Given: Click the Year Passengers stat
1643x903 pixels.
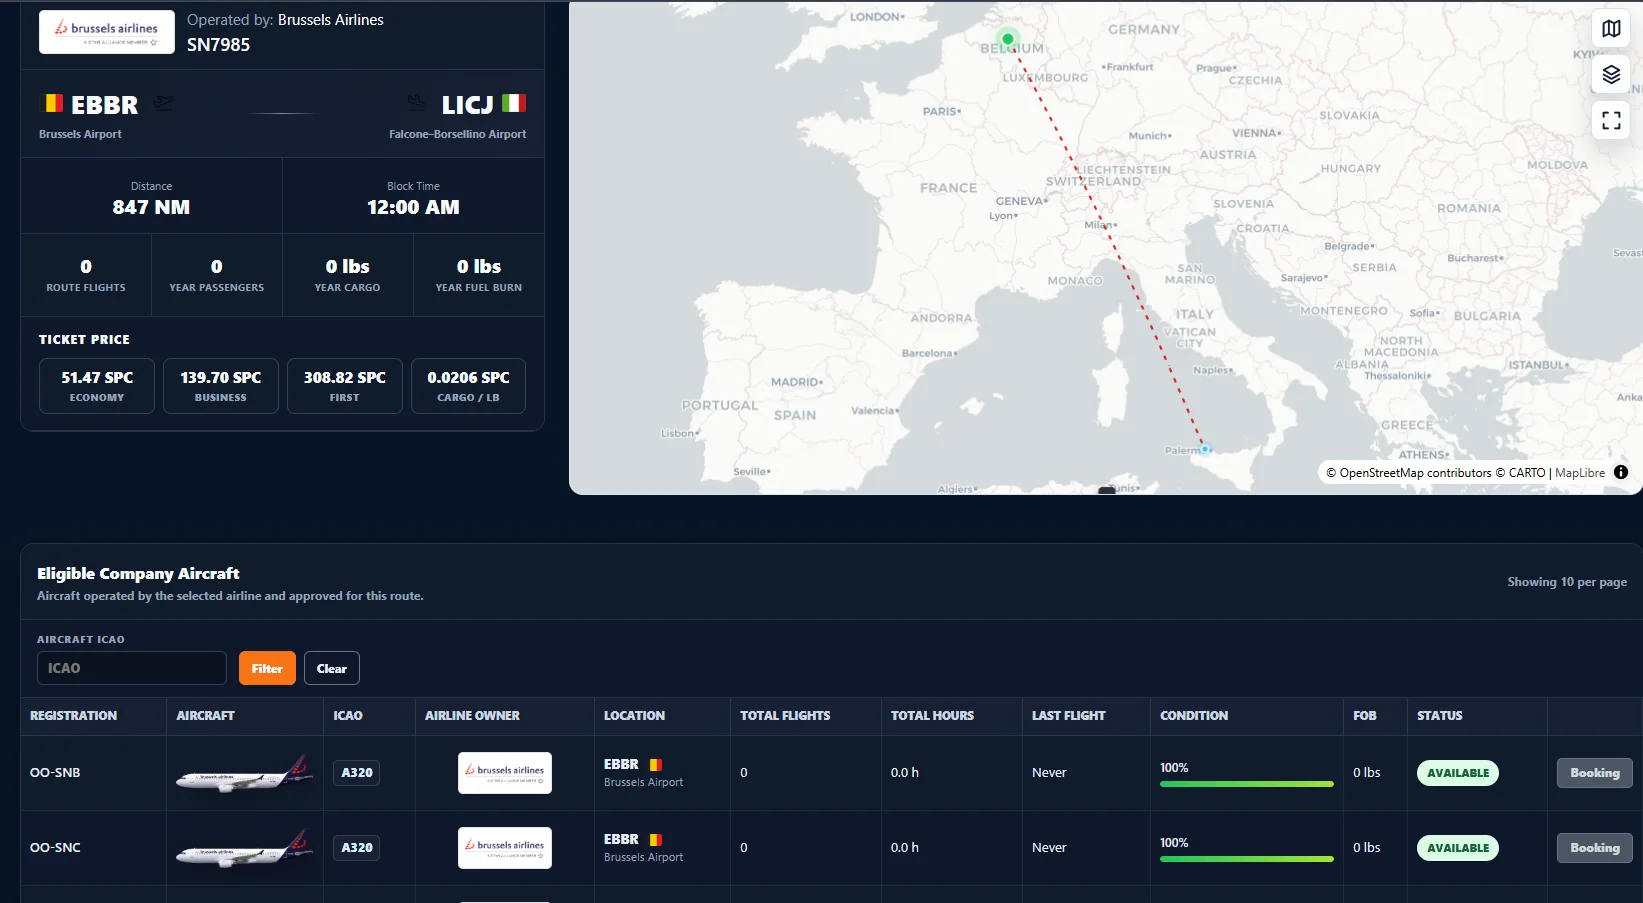Looking at the screenshot, I should coord(217,276).
